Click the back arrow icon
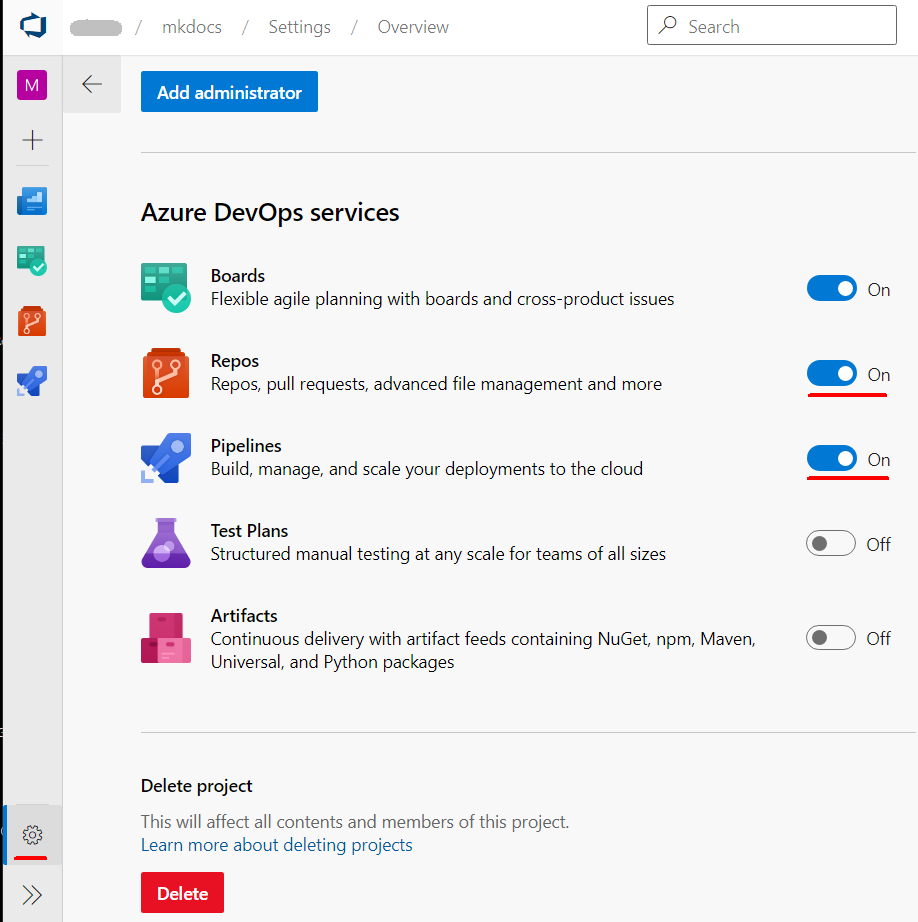 tap(92, 85)
